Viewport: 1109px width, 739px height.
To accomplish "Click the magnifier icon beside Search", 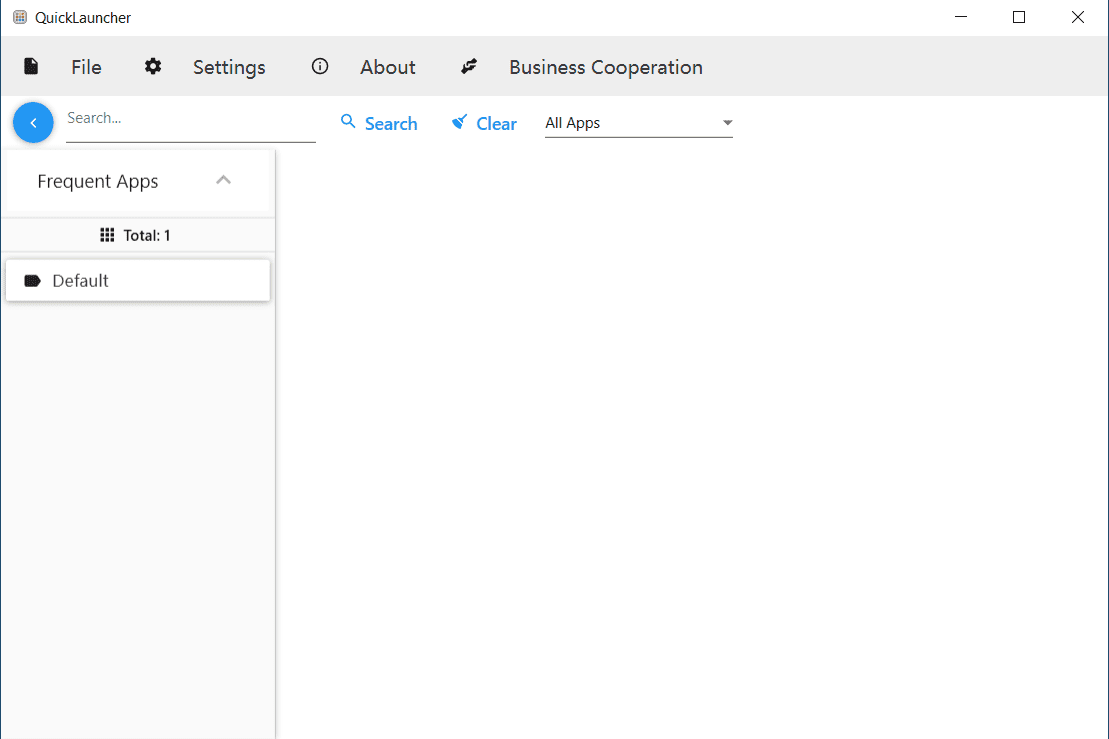I will coord(348,122).
